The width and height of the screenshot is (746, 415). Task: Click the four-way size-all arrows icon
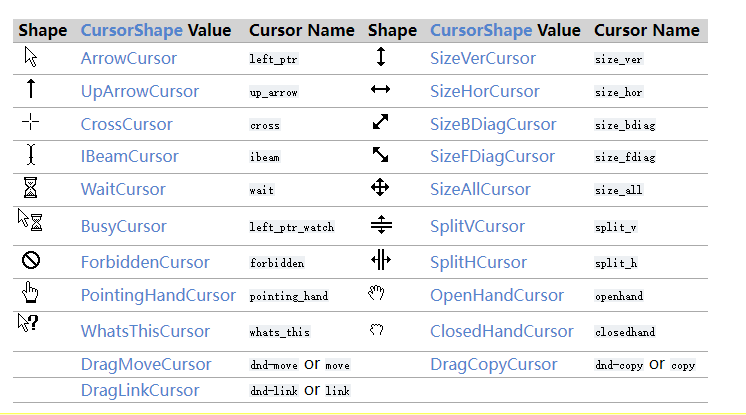pyautogui.click(x=380, y=188)
